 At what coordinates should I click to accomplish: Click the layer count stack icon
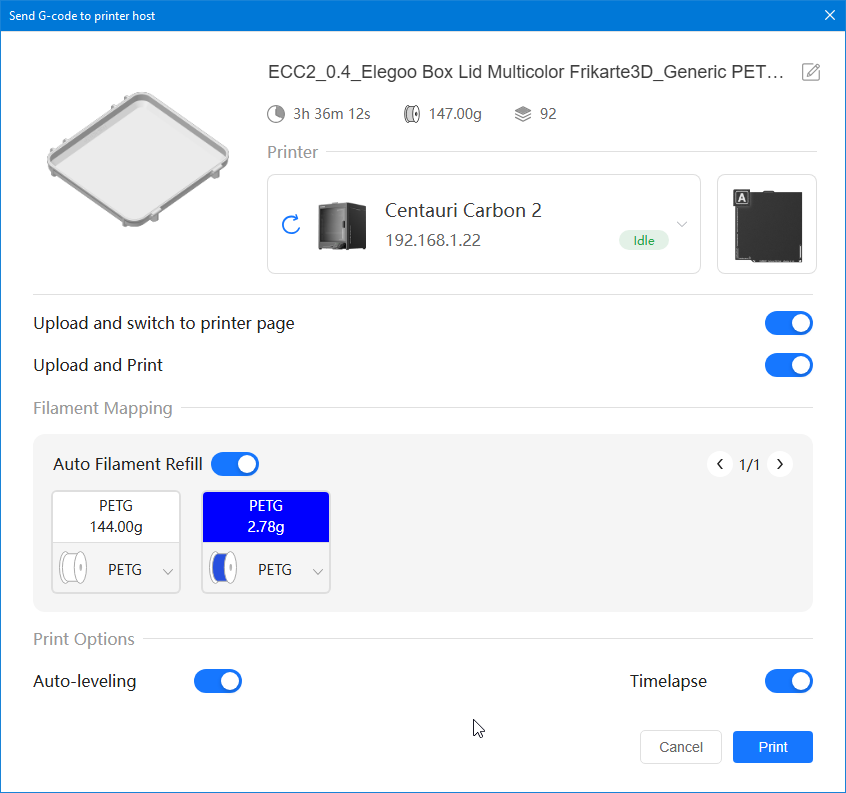(522, 114)
